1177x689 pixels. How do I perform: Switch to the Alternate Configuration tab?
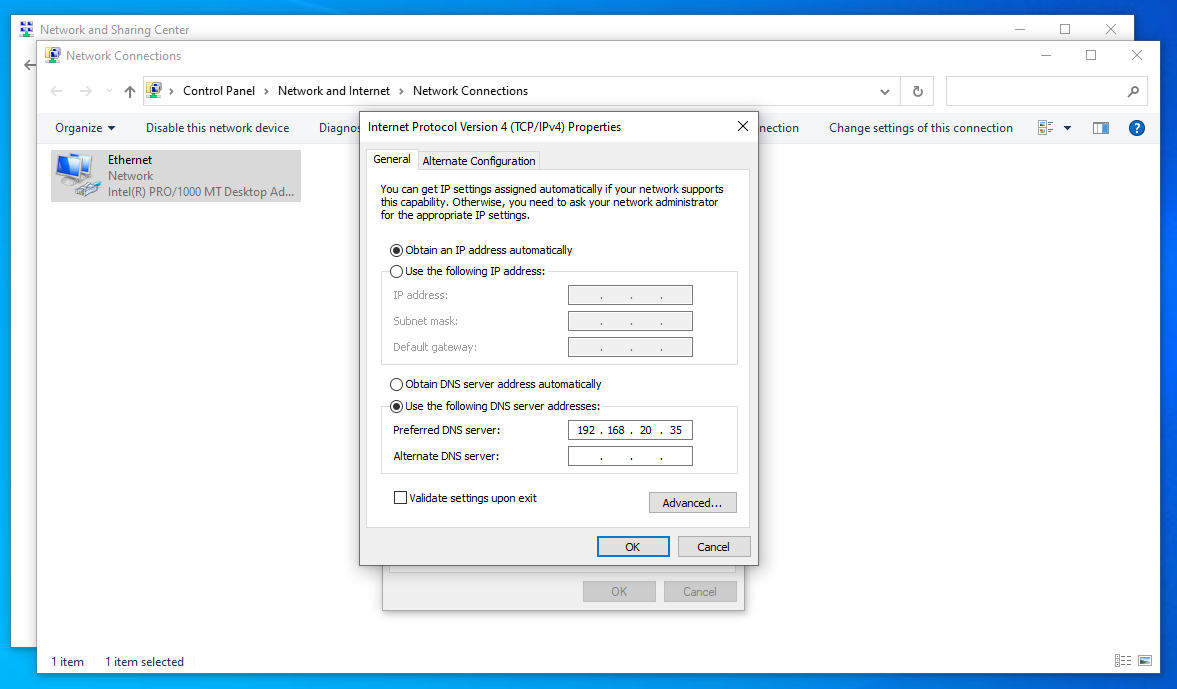pos(479,161)
